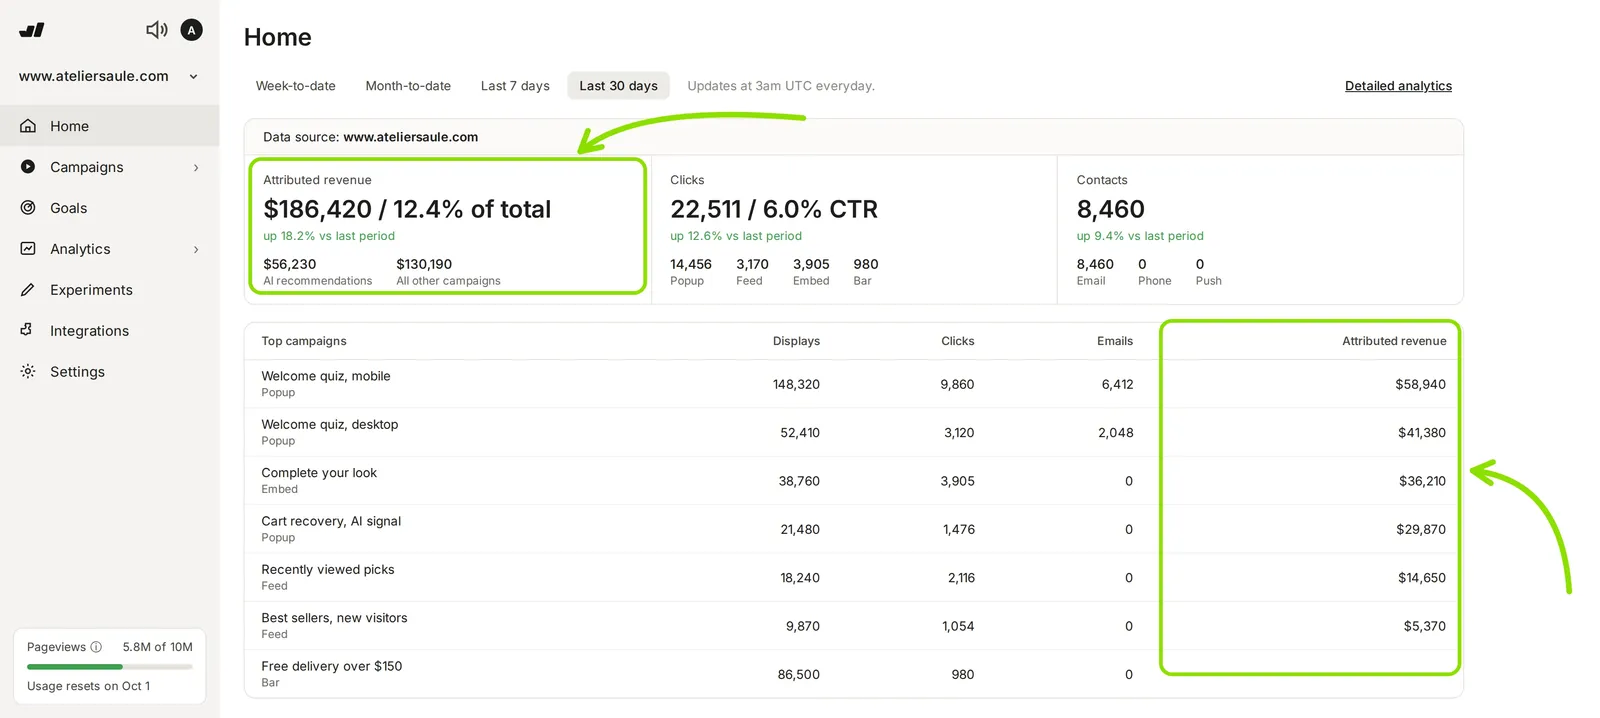Click the Settings gear icon
Screen dimensions: 1600x718
(x=28, y=371)
